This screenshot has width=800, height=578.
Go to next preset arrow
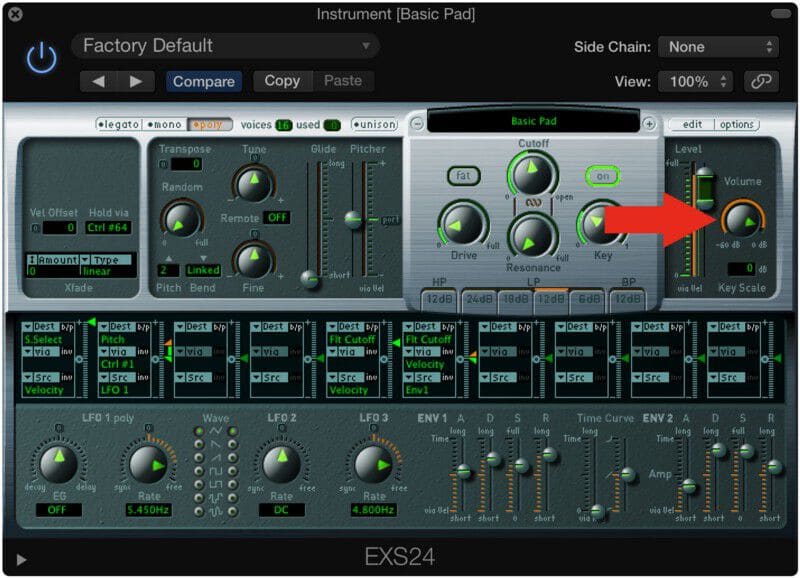click(136, 81)
